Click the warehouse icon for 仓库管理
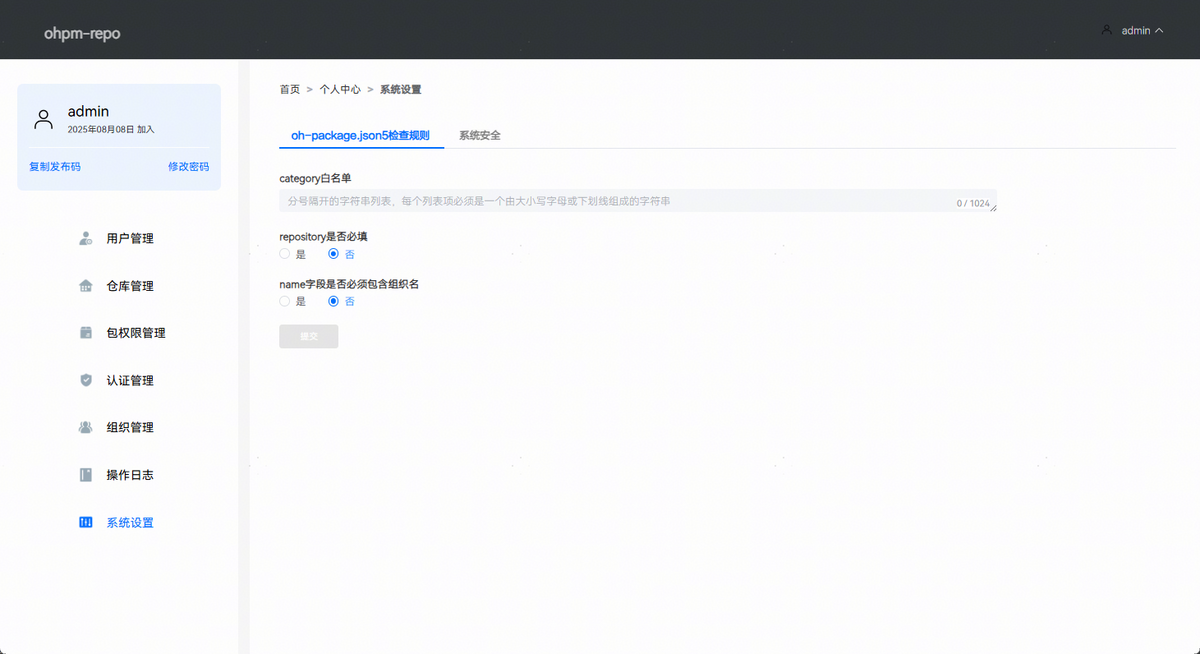This screenshot has width=1200, height=654. [86, 286]
